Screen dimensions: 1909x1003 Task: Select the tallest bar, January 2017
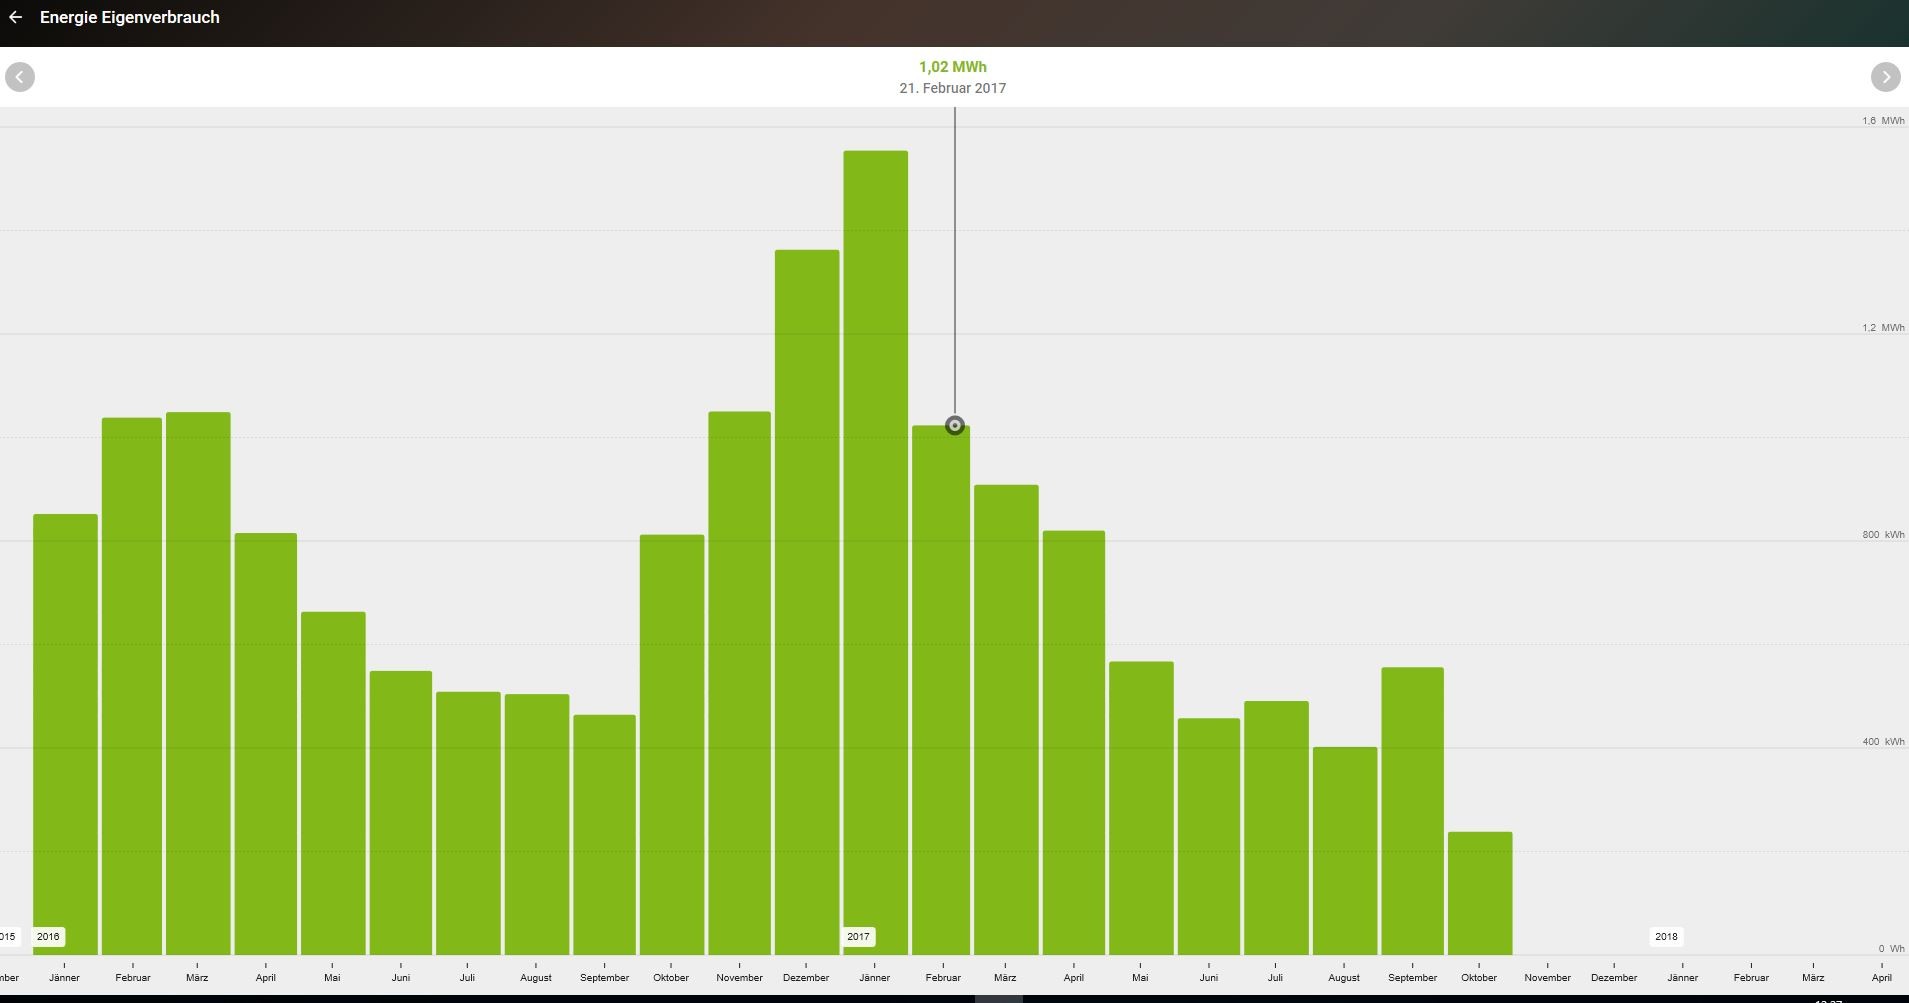pos(876,553)
